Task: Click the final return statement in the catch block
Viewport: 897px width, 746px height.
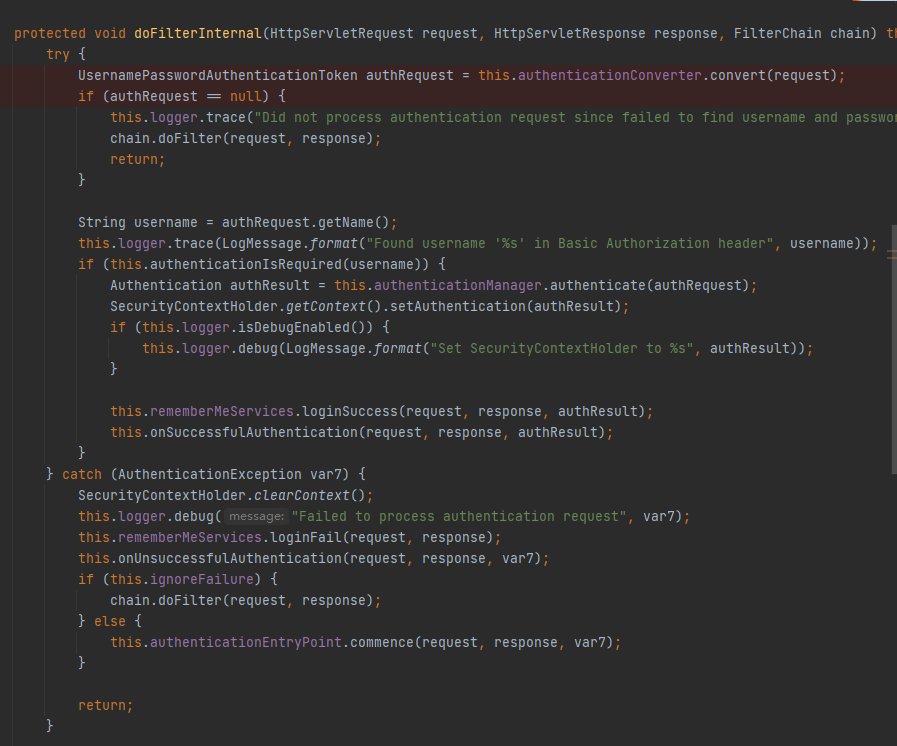Action: pyautogui.click(x=105, y=705)
